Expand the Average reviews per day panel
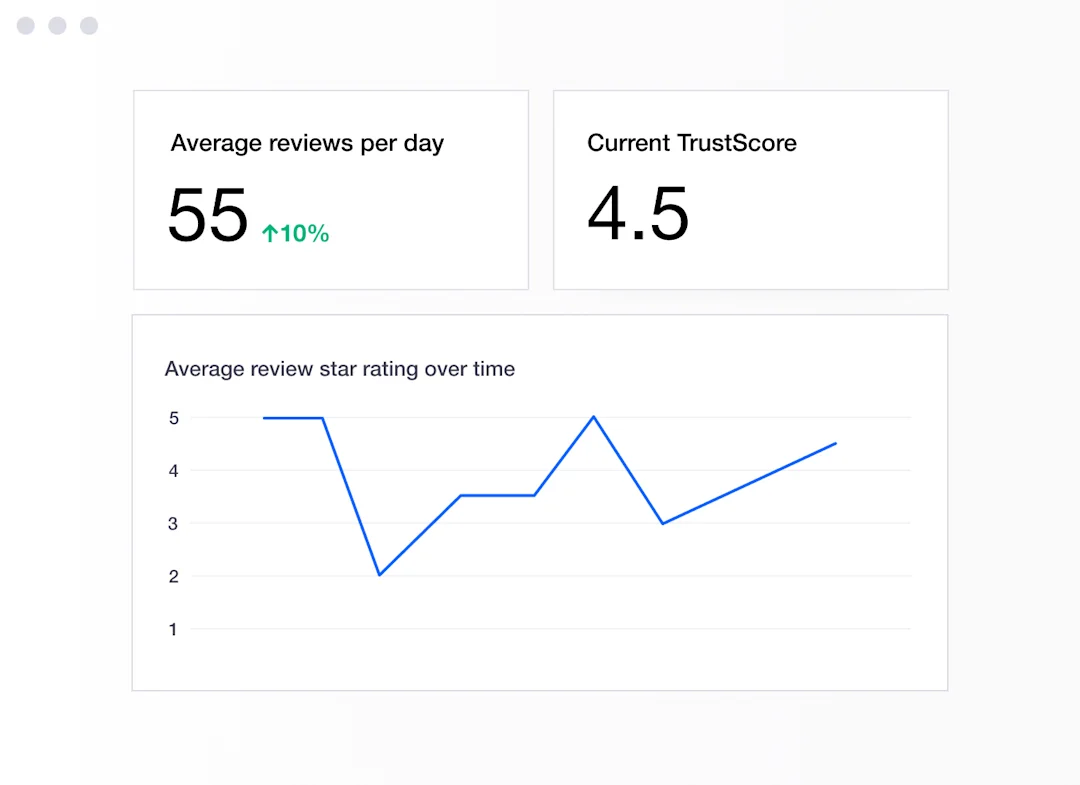Image resolution: width=1080 pixels, height=785 pixels. coord(331,189)
